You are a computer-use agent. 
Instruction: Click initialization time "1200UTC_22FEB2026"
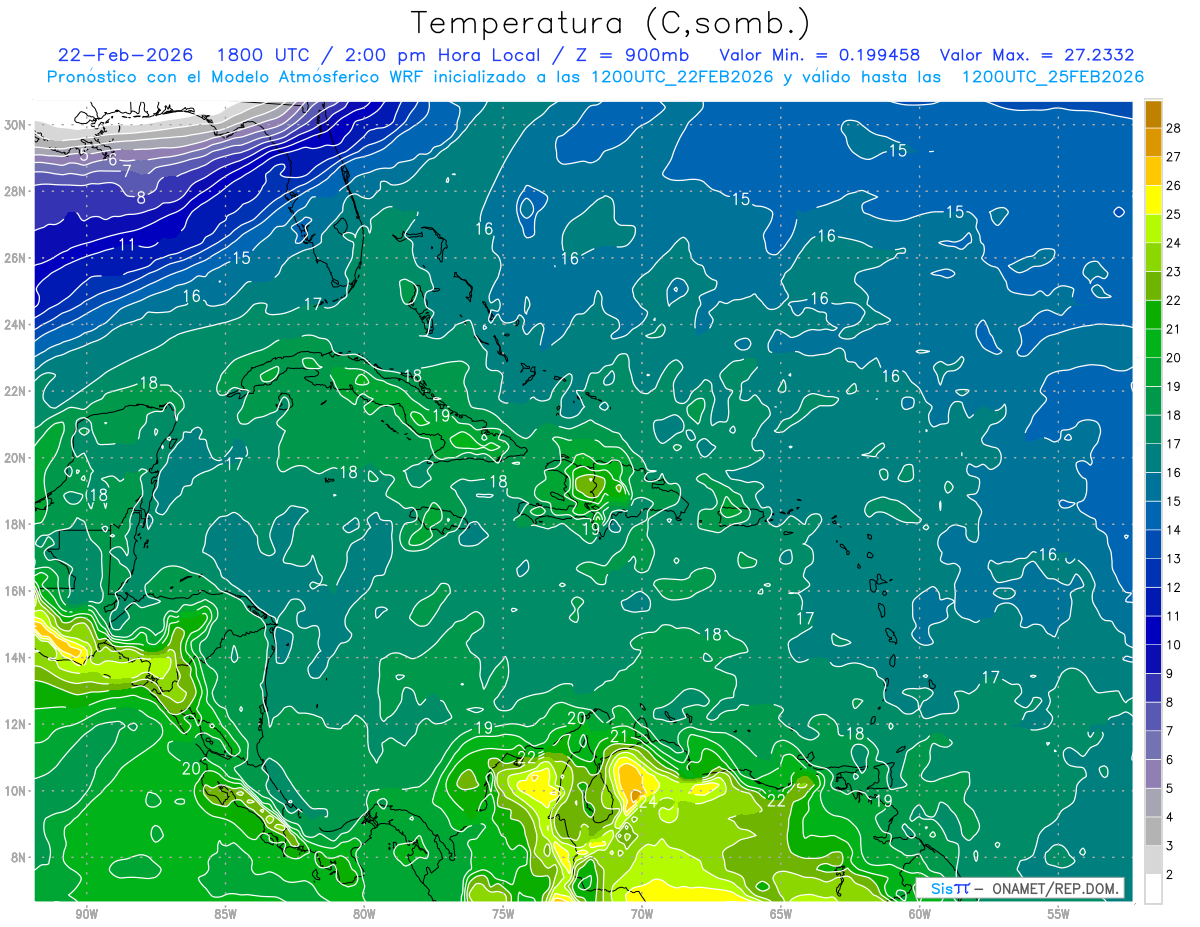(x=681, y=77)
